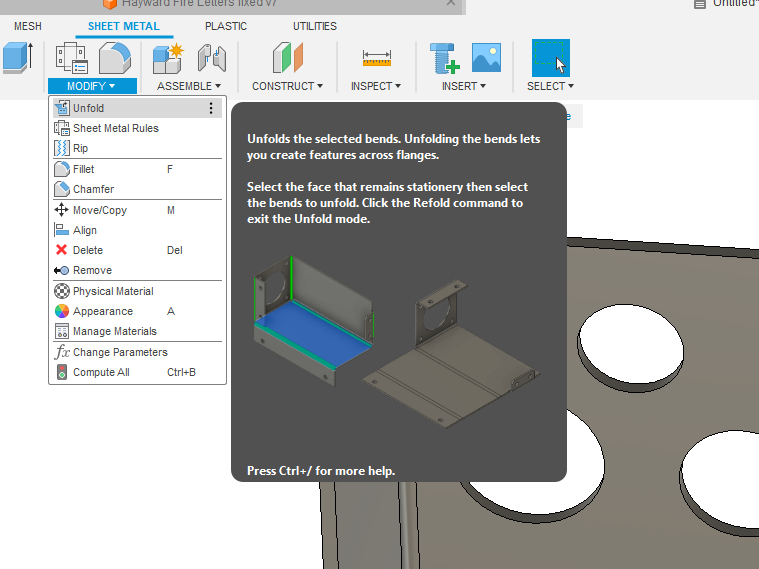Click the Measure ruler toolbar icon
759x569 pixels.
pyautogui.click(x=377, y=58)
